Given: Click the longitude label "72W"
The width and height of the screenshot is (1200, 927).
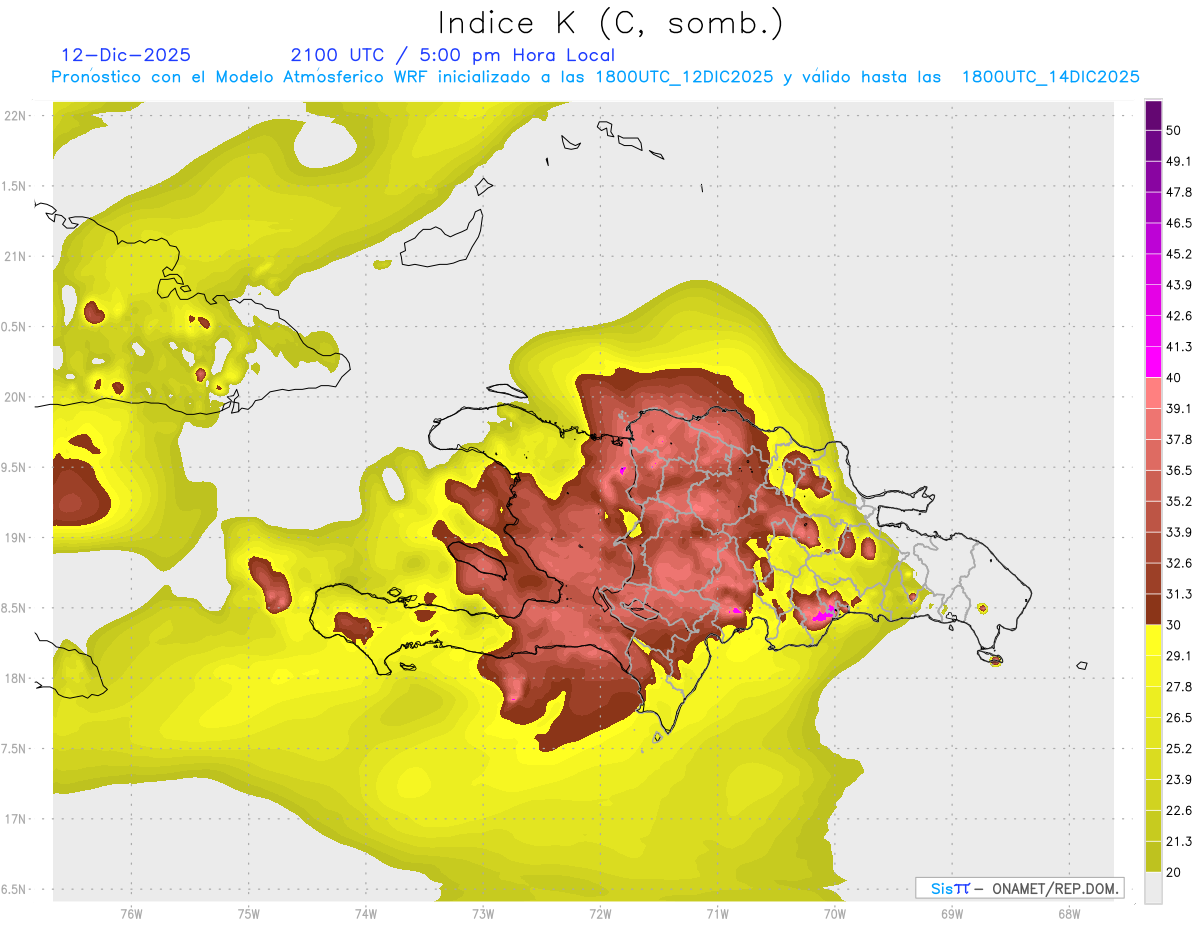Looking at the screenshot, I should pyautogui.click(x=600, y=914).
